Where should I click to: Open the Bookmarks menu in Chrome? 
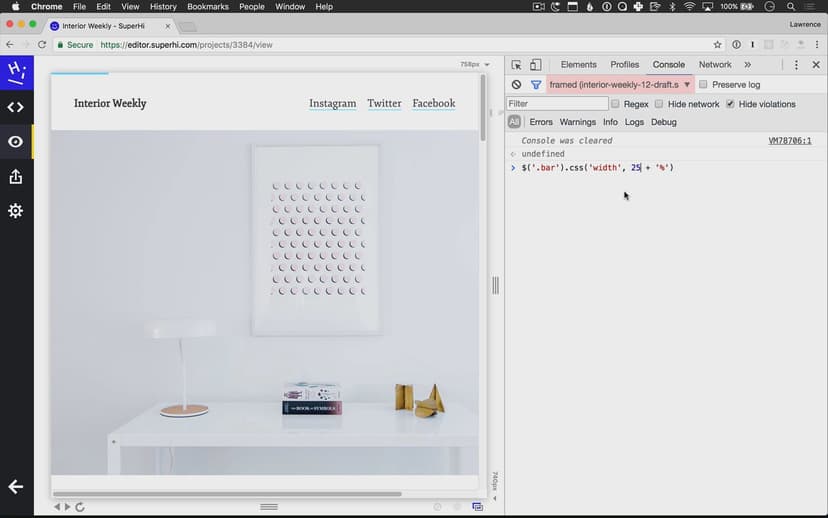click(x=206, y=7)
